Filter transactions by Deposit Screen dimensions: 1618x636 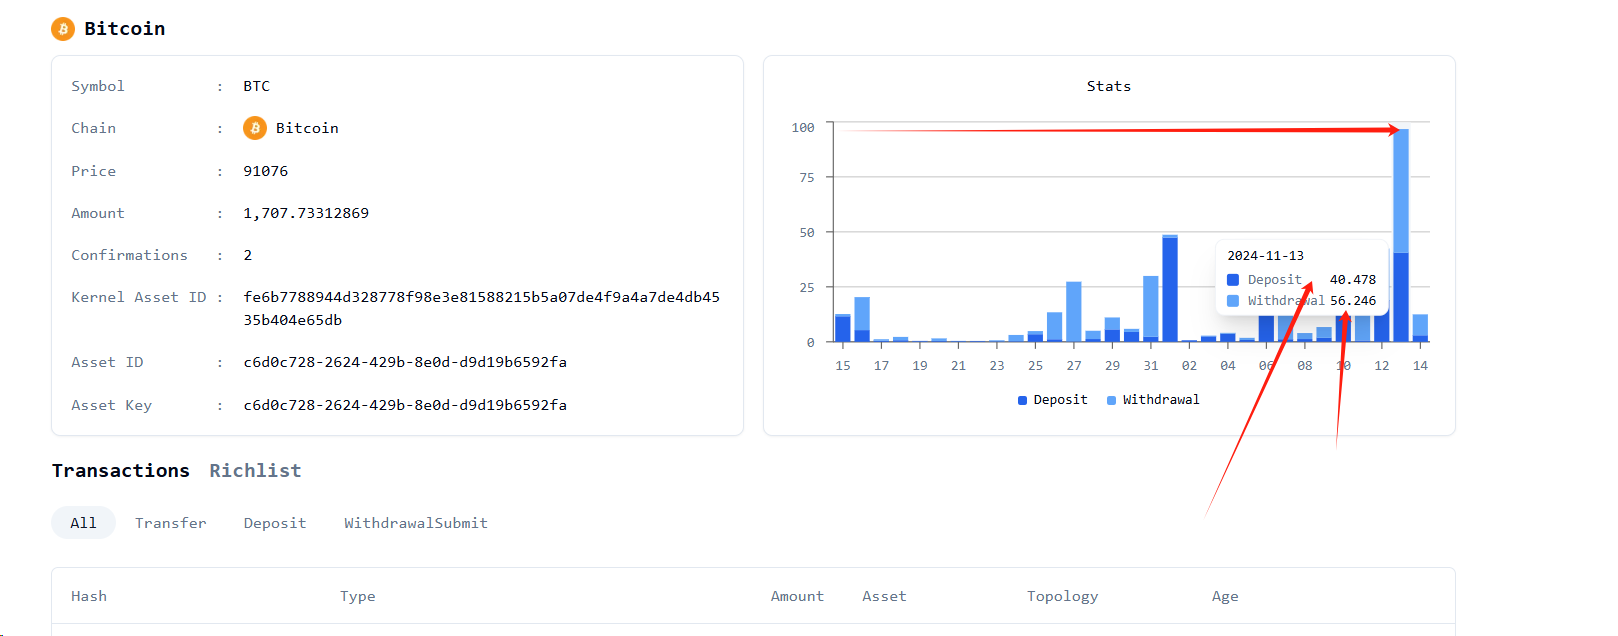pyautogui.click(x=275, y=523)
